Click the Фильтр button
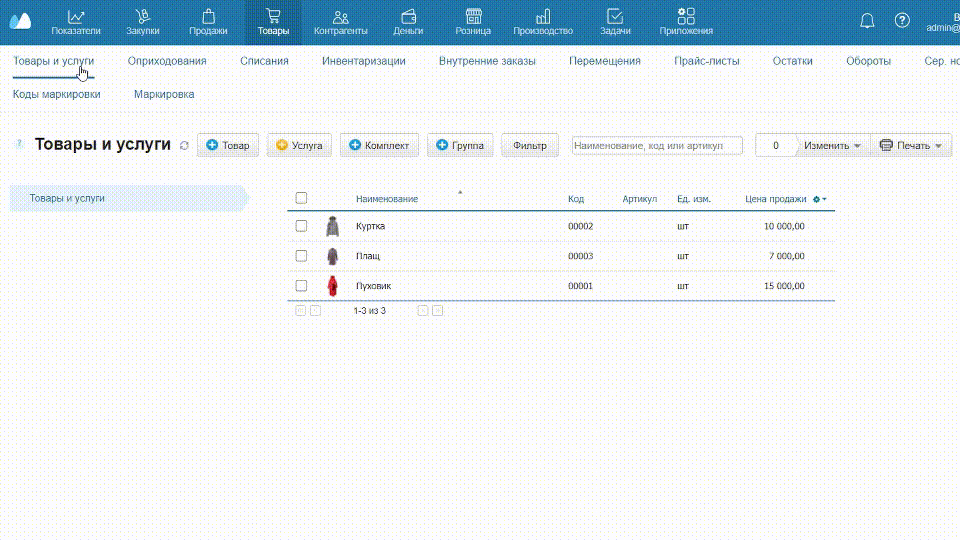 (x=530, y=146)
